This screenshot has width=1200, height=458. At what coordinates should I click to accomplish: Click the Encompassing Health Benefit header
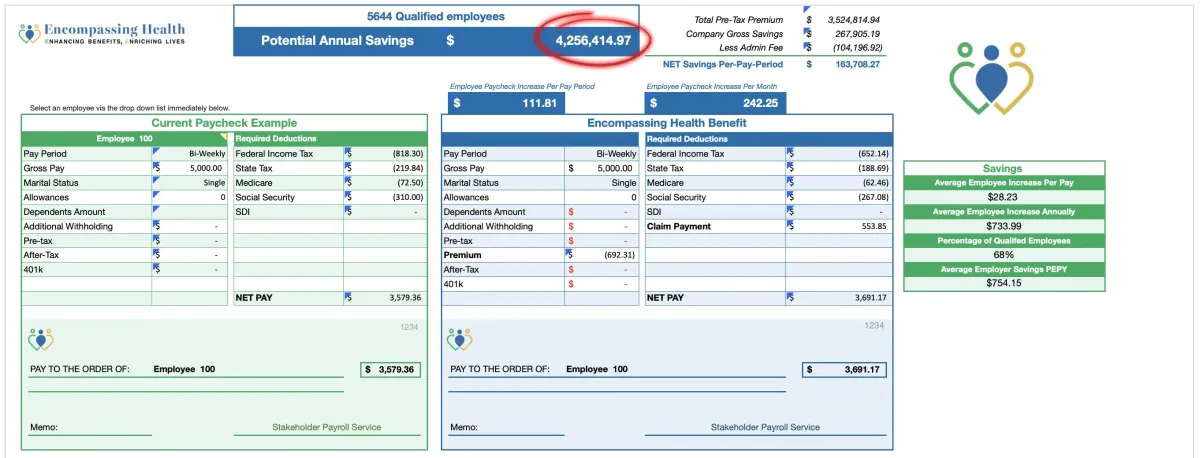[x=667, y=123]
